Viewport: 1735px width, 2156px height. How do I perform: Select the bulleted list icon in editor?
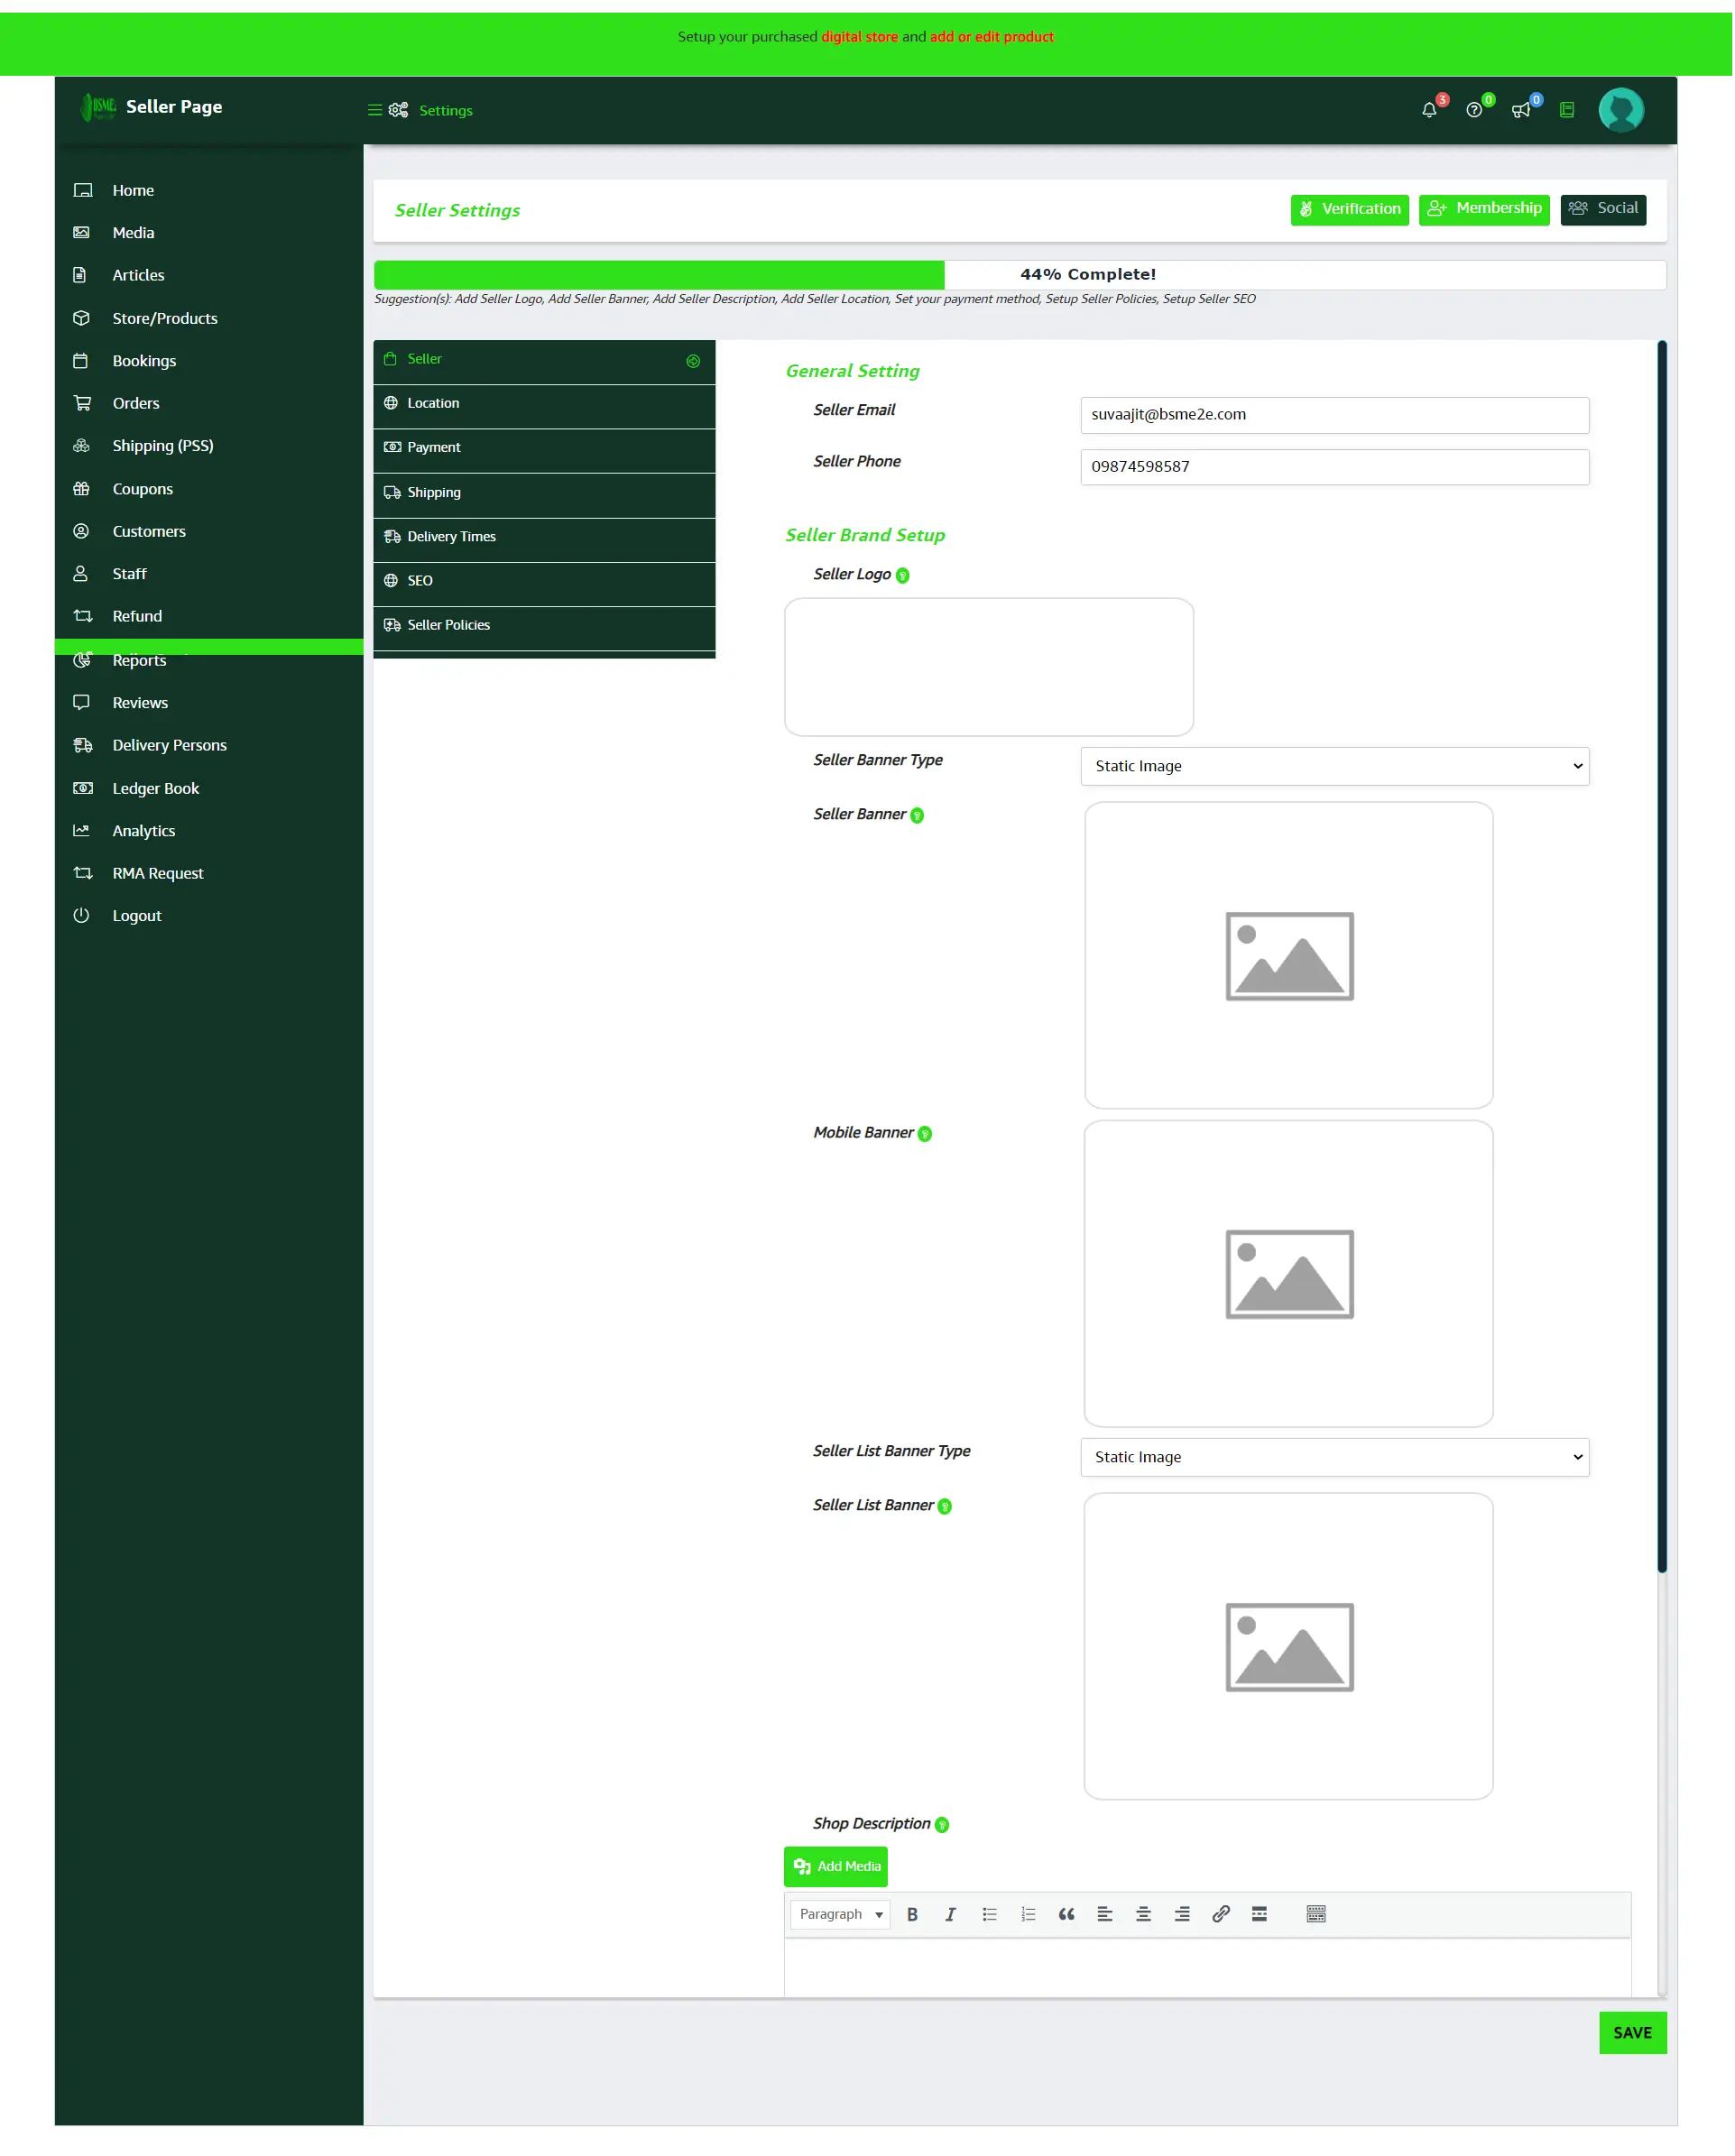pos(989,1914)
